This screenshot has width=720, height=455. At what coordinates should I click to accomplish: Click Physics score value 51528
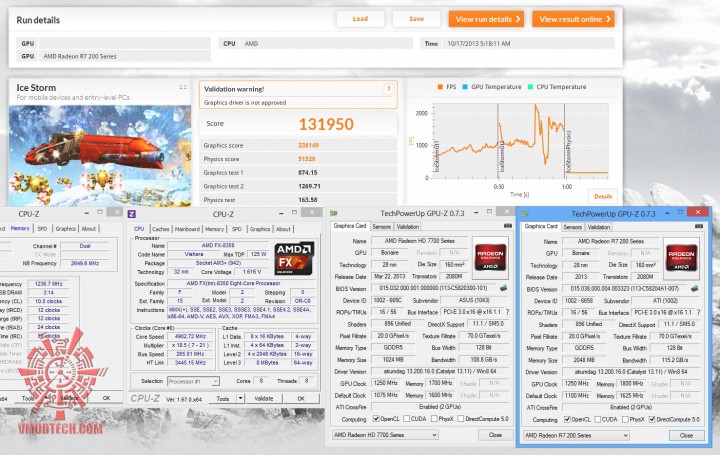306,159
